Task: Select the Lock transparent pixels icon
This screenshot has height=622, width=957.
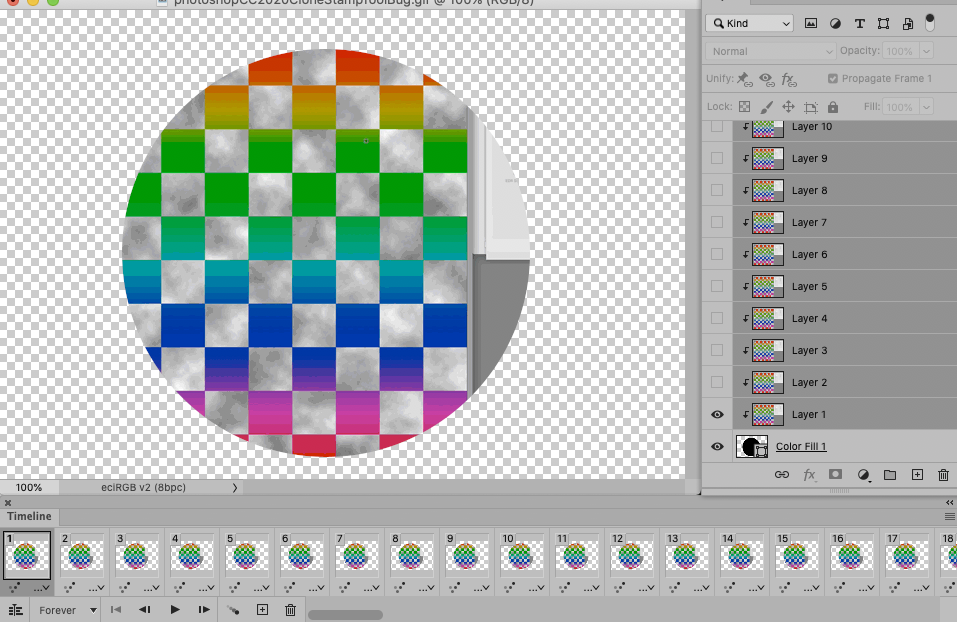Action: click(x=745, y=106)
